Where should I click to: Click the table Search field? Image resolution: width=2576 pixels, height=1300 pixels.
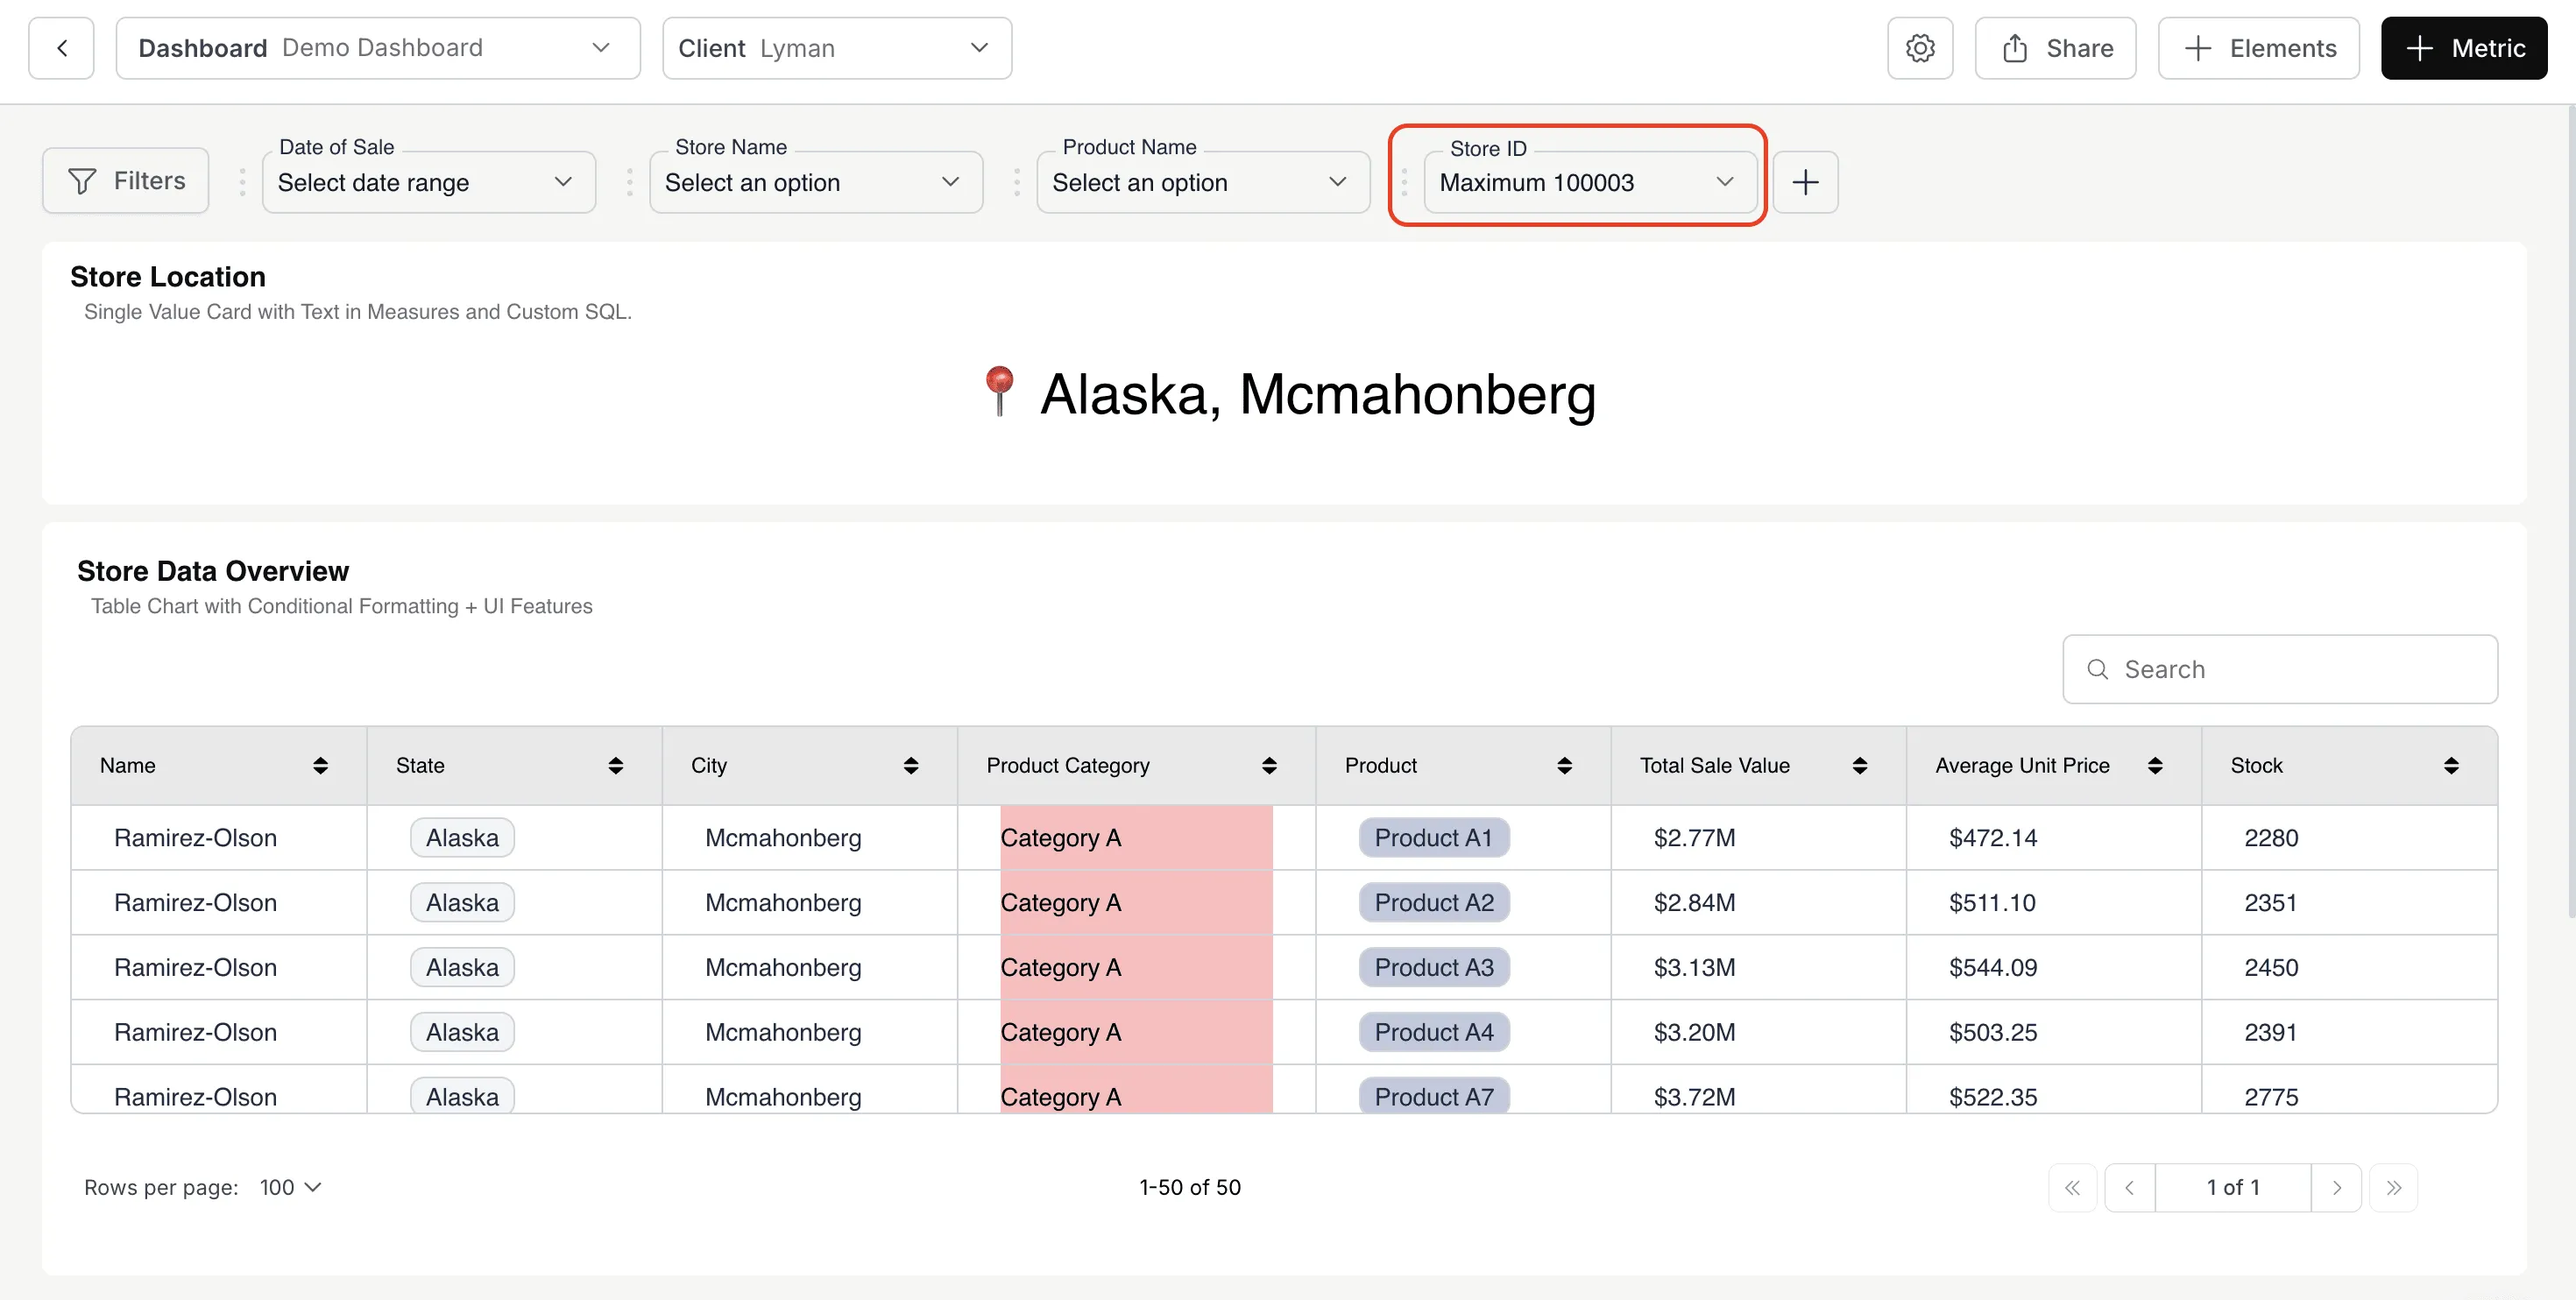pyautogui.click(x=2280, y=669)
